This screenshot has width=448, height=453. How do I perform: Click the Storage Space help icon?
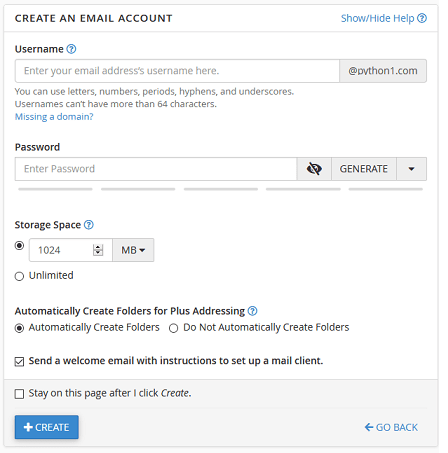(x=89, y=225)
